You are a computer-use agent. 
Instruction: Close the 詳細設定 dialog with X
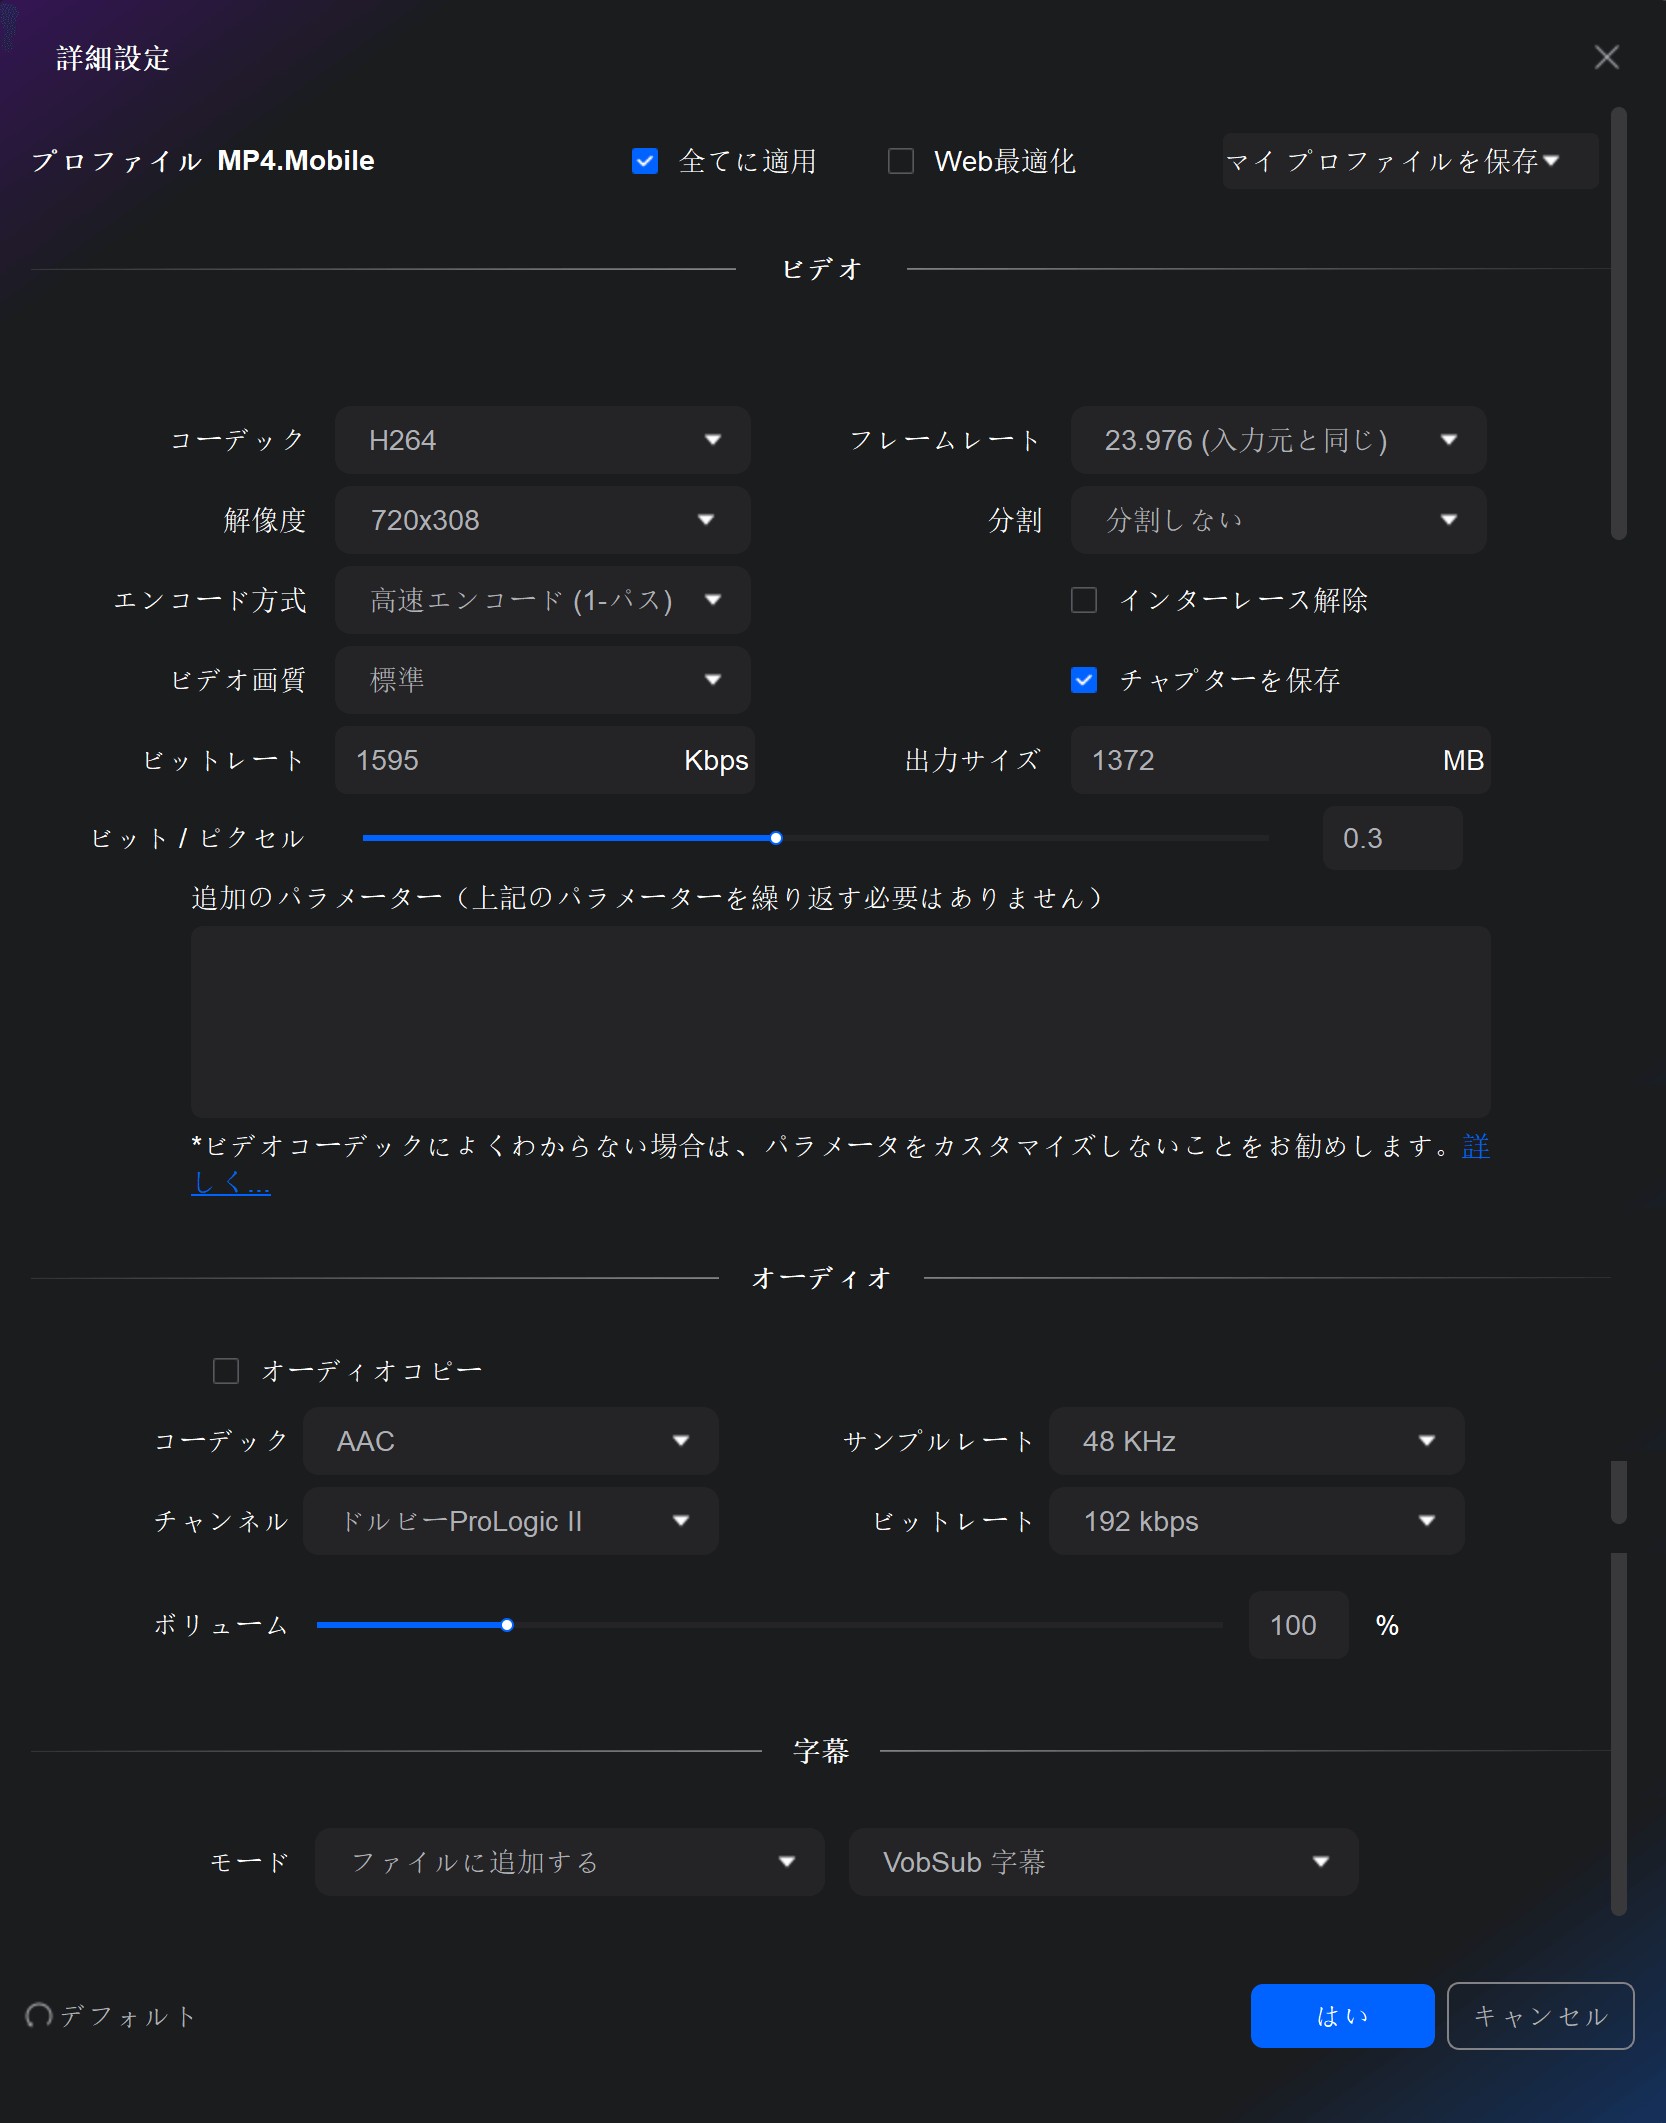(1606, 57)
